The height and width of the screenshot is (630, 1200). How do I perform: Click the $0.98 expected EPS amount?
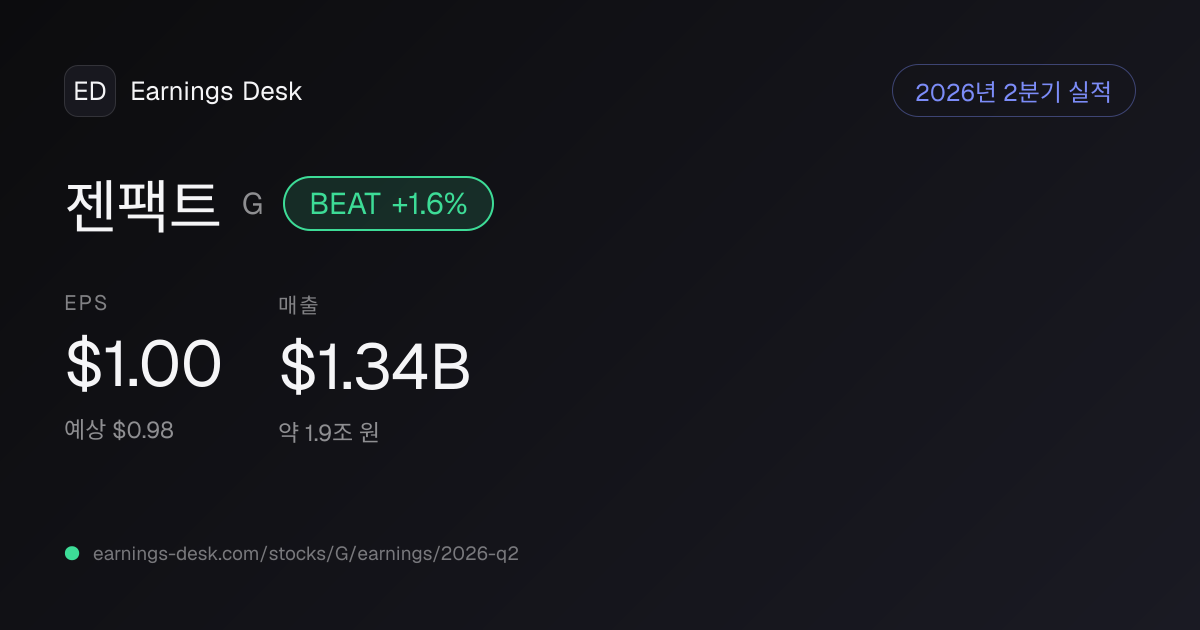143,430
